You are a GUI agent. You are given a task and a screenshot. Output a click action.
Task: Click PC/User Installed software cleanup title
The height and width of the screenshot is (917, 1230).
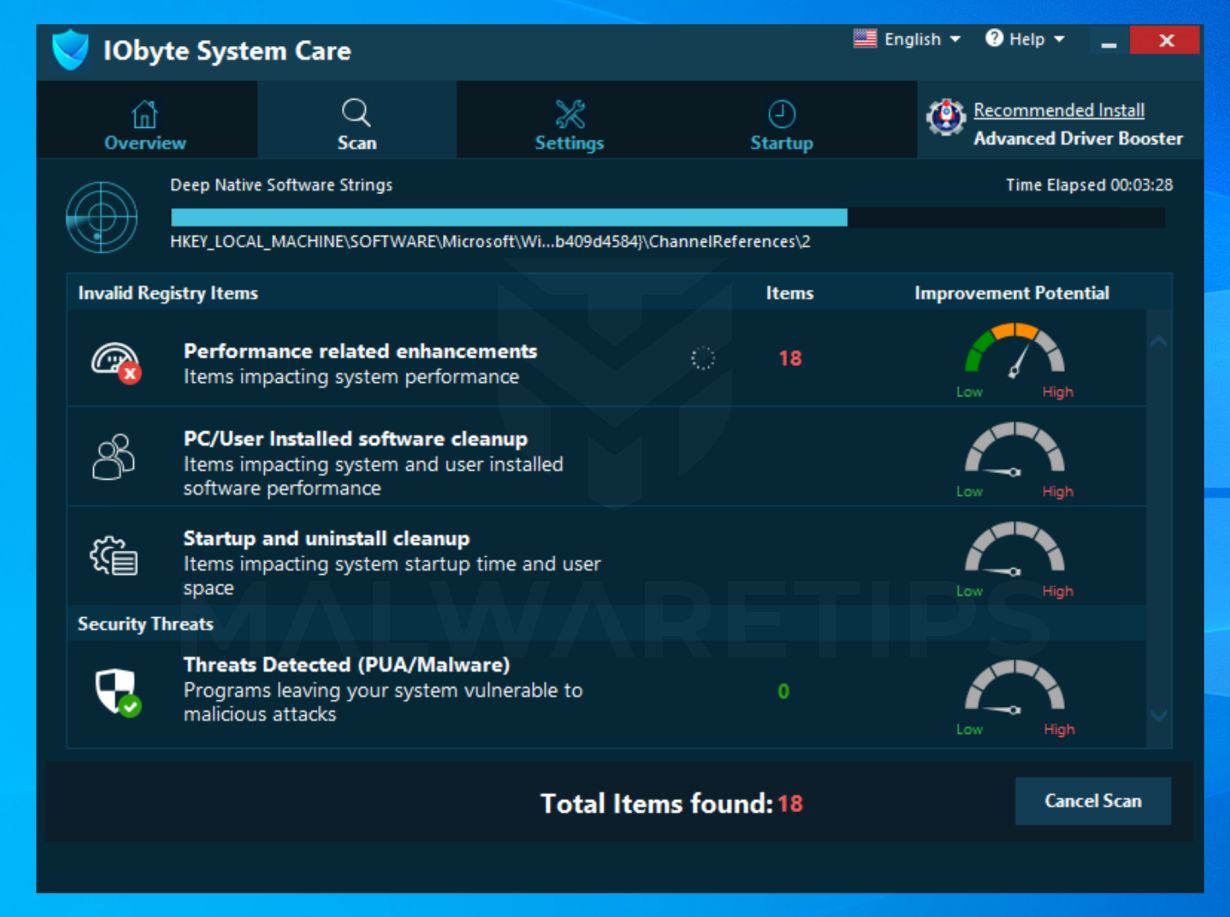[x=355, y=438]
